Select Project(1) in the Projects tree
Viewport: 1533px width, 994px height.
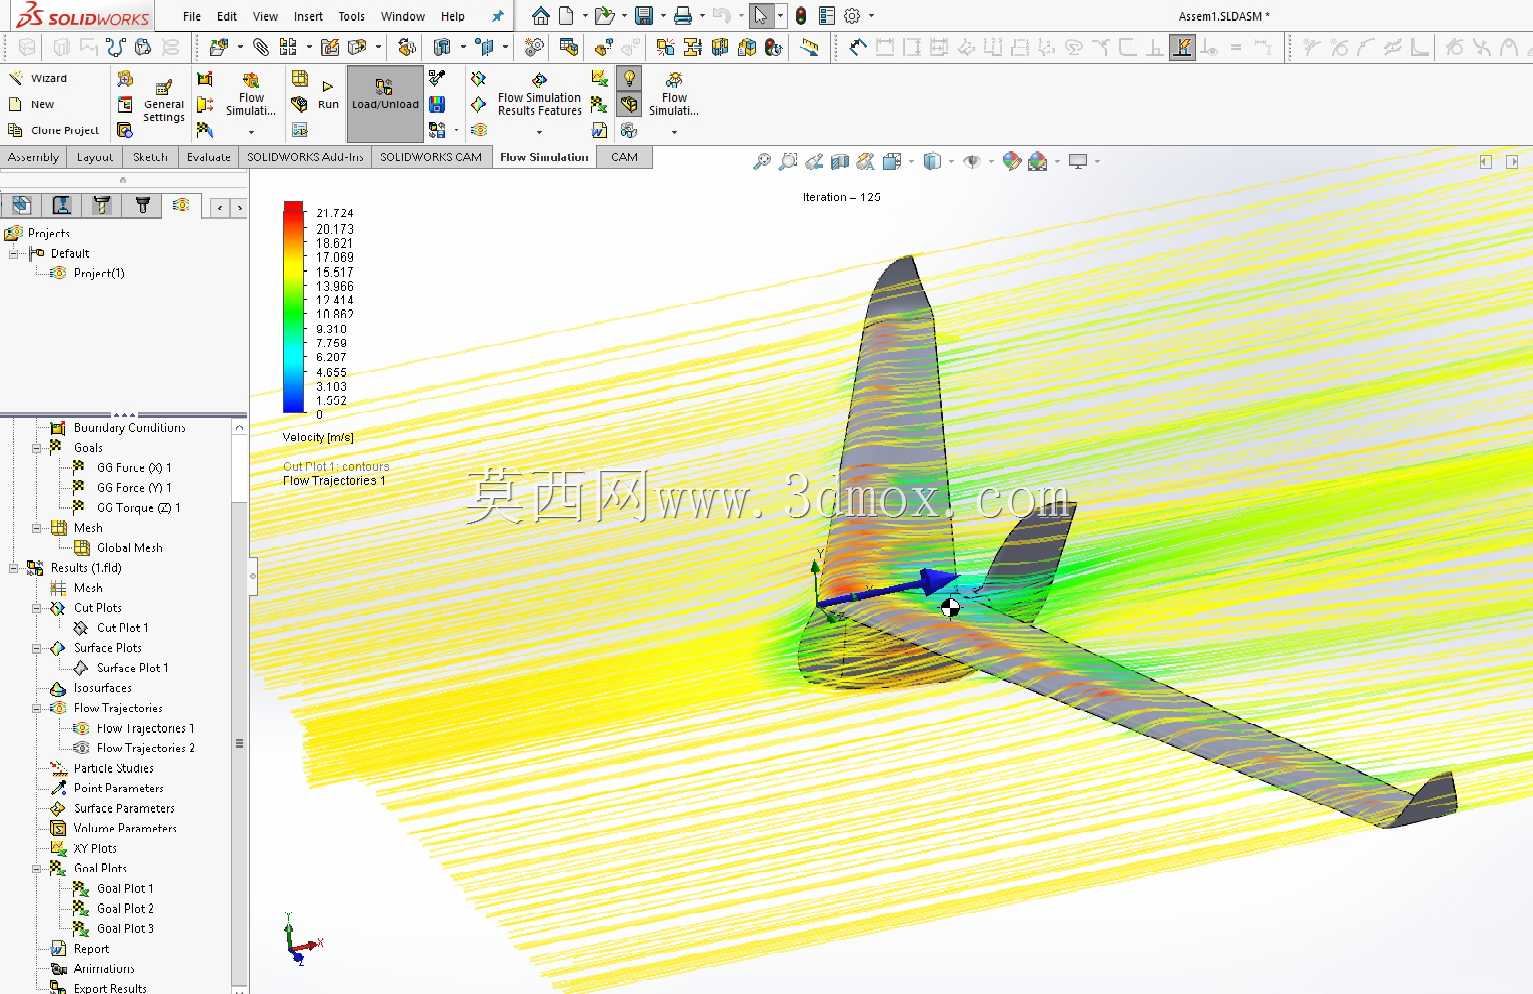pos(99,273)
